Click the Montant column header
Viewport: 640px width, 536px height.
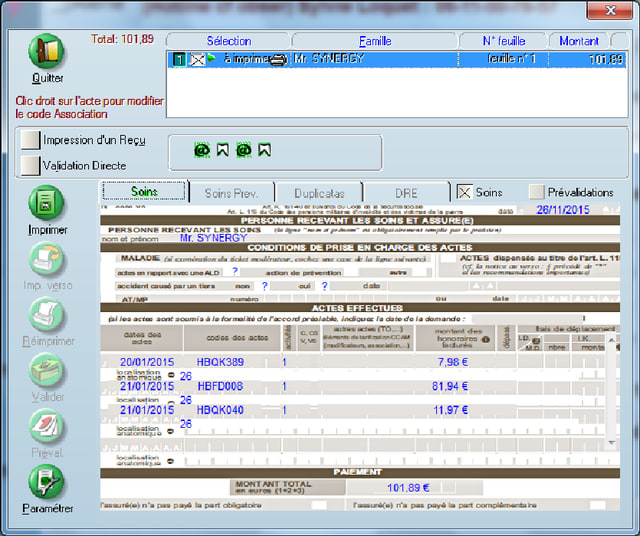point(579,41)
